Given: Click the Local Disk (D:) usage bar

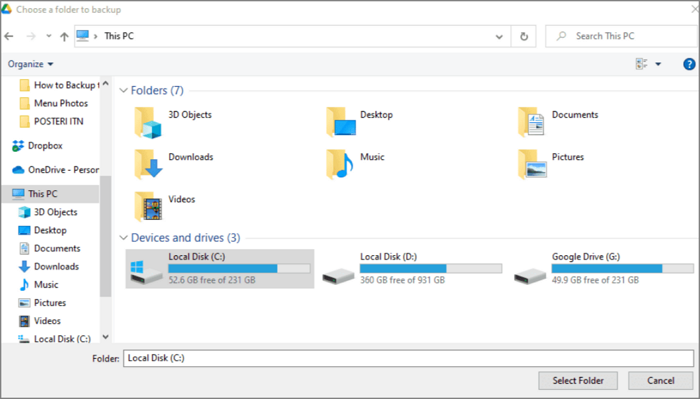Looking at the screenshot, I should 431,268.
